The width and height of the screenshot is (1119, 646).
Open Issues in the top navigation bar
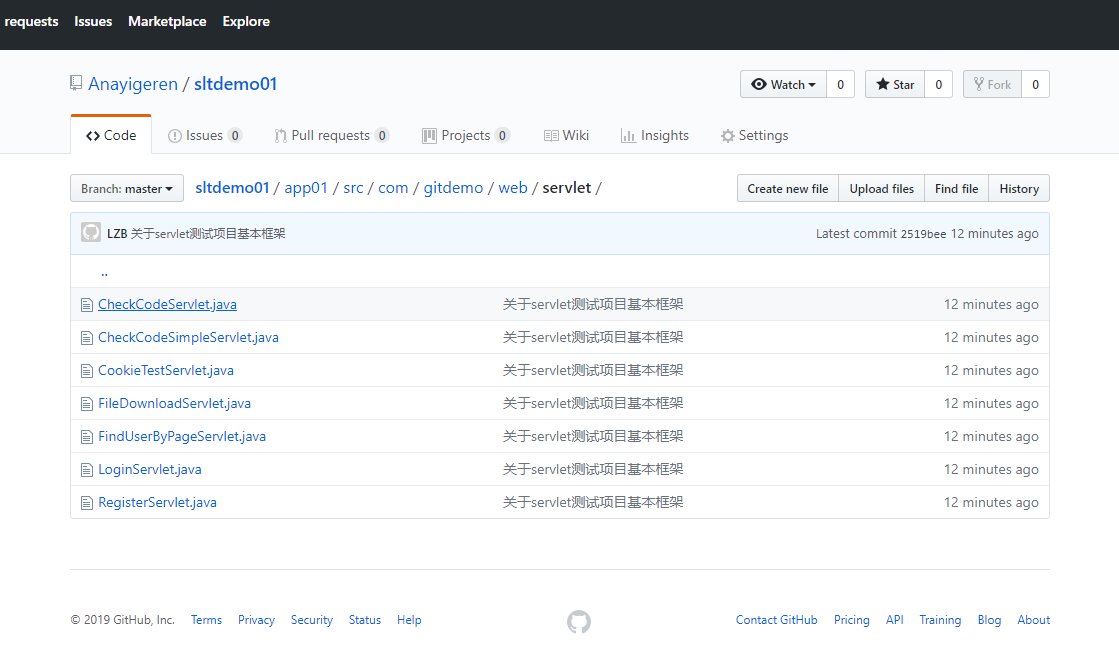pyautogui.click(x=93, y=21)
